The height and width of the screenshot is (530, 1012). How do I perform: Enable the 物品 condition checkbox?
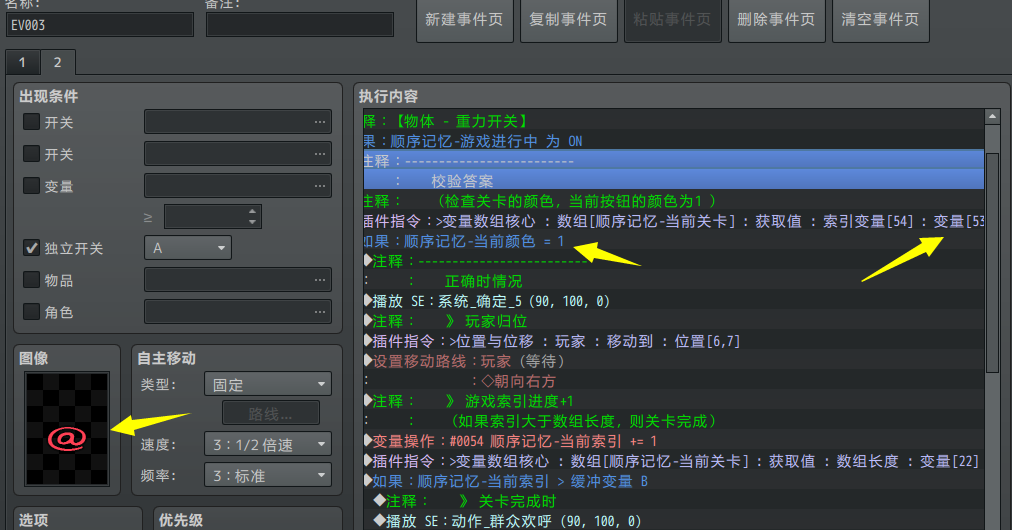click(x=32, y=281)
